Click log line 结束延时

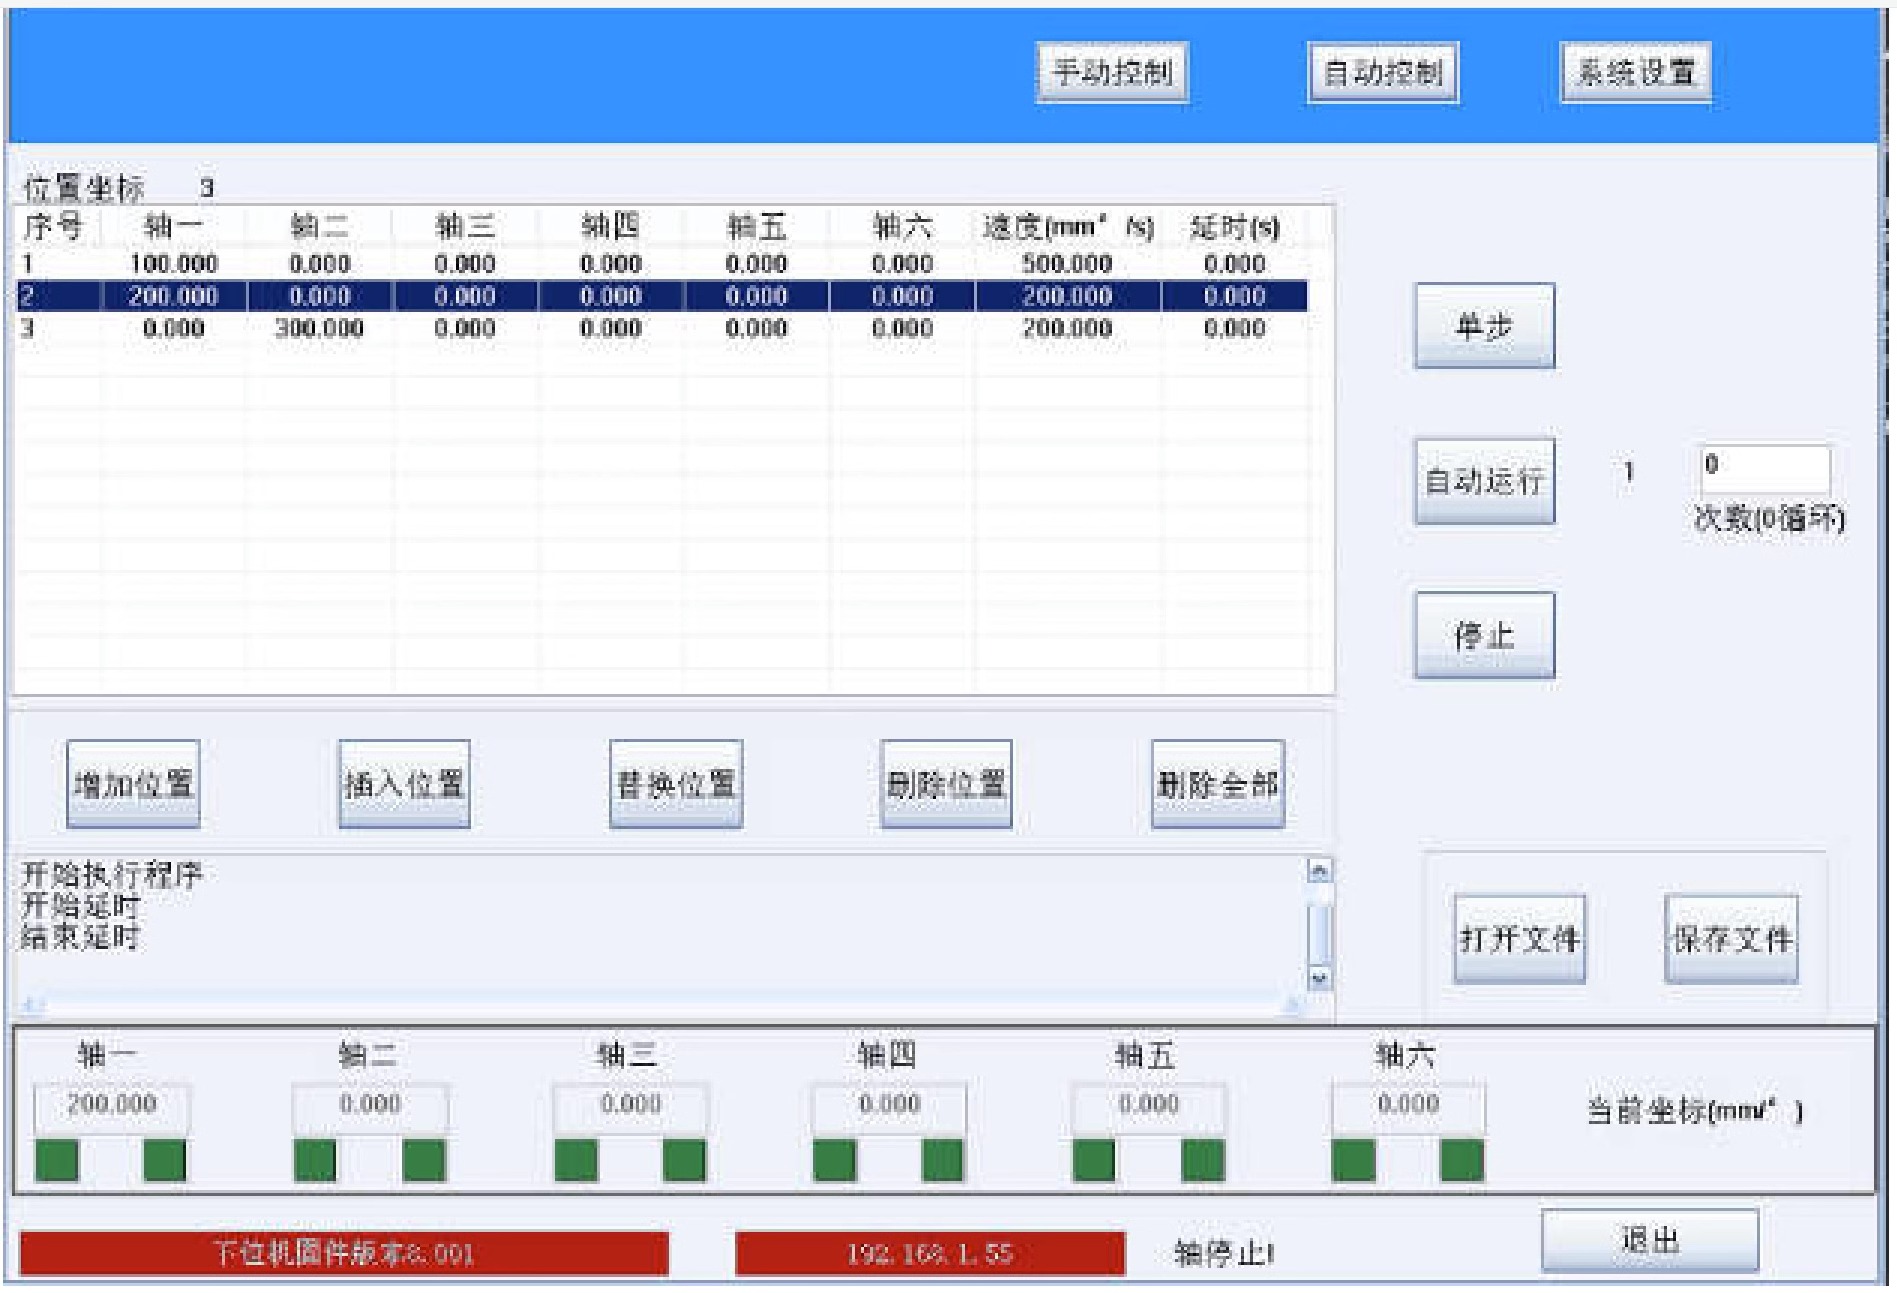pyautogui.click(x=81, y=937)
